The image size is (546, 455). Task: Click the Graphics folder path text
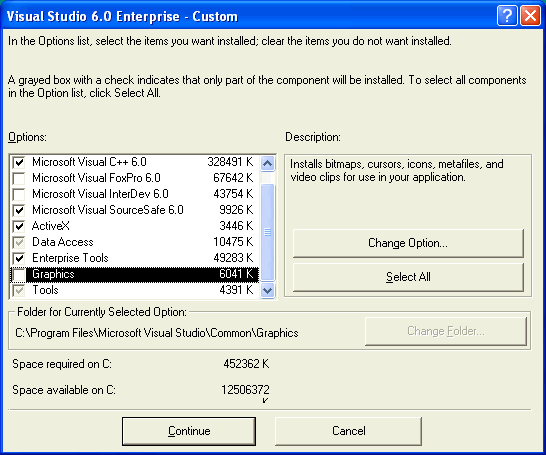pos(157,333)
